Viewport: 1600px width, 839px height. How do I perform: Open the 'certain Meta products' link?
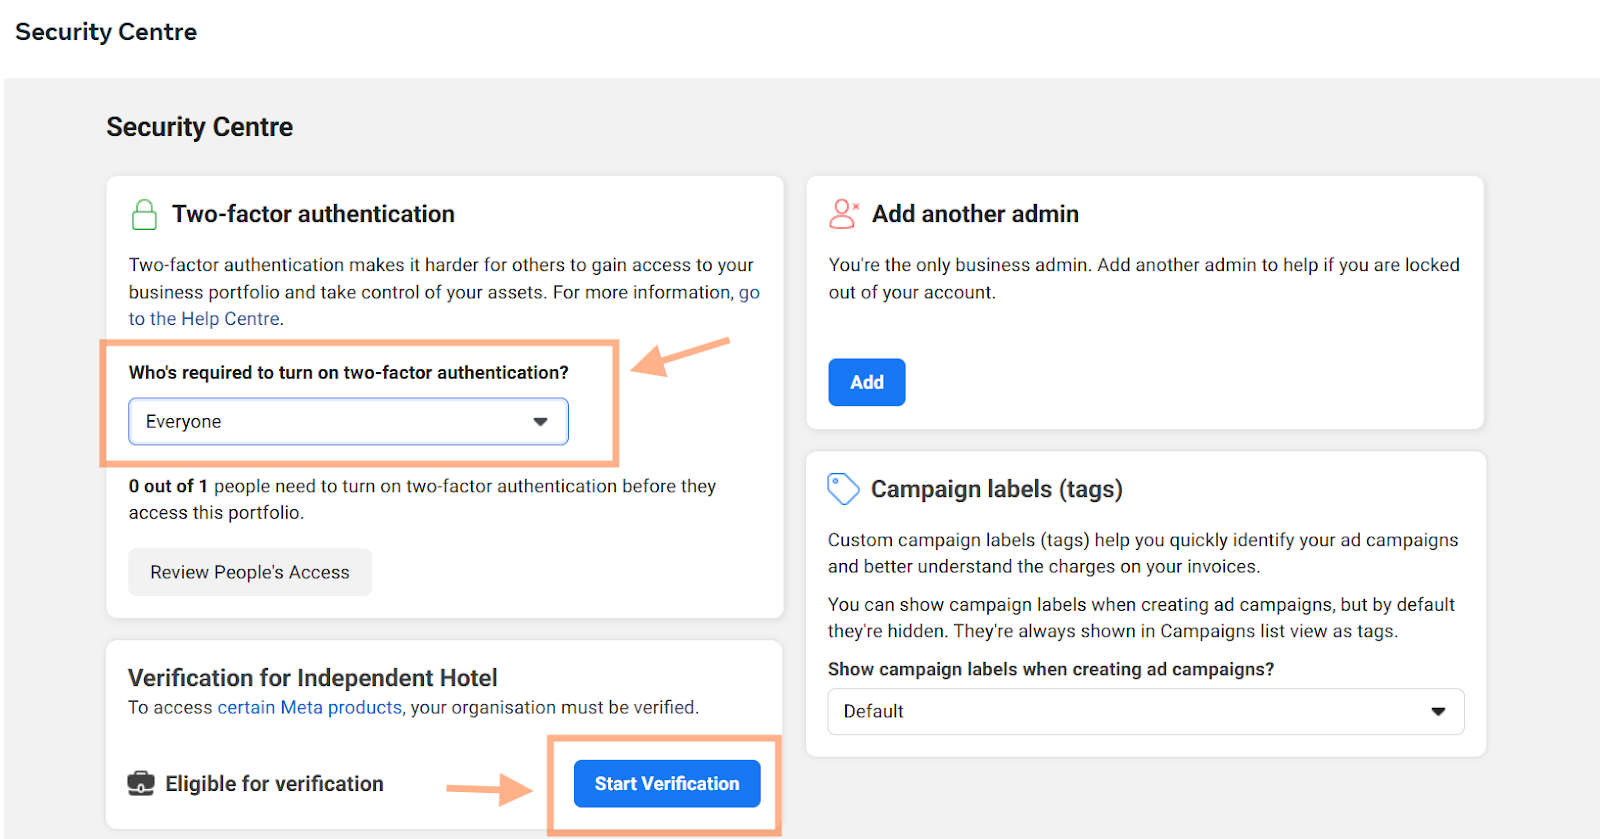pos(309,707)
